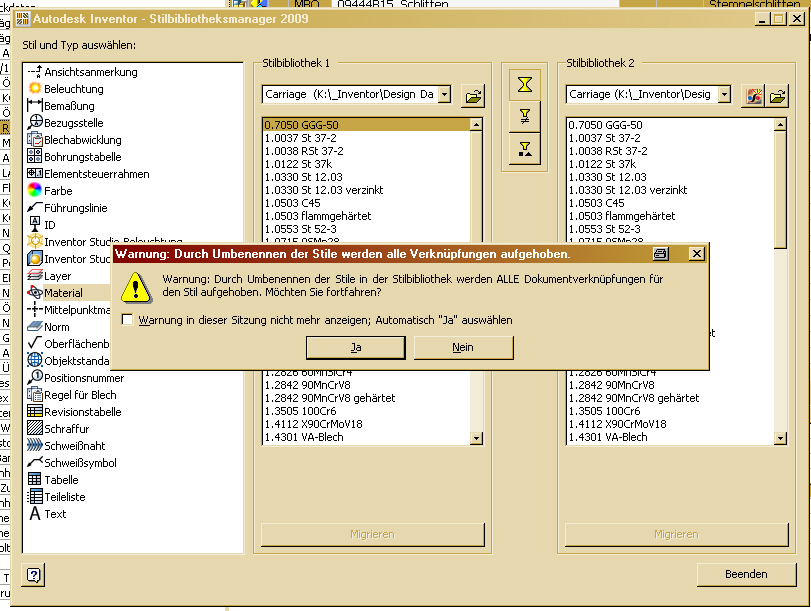Select '1.0038 RSt 37-2' in Stilbibliothek 2
The image size is (811, 611).
pyautogui.click(x=608, y=151)
